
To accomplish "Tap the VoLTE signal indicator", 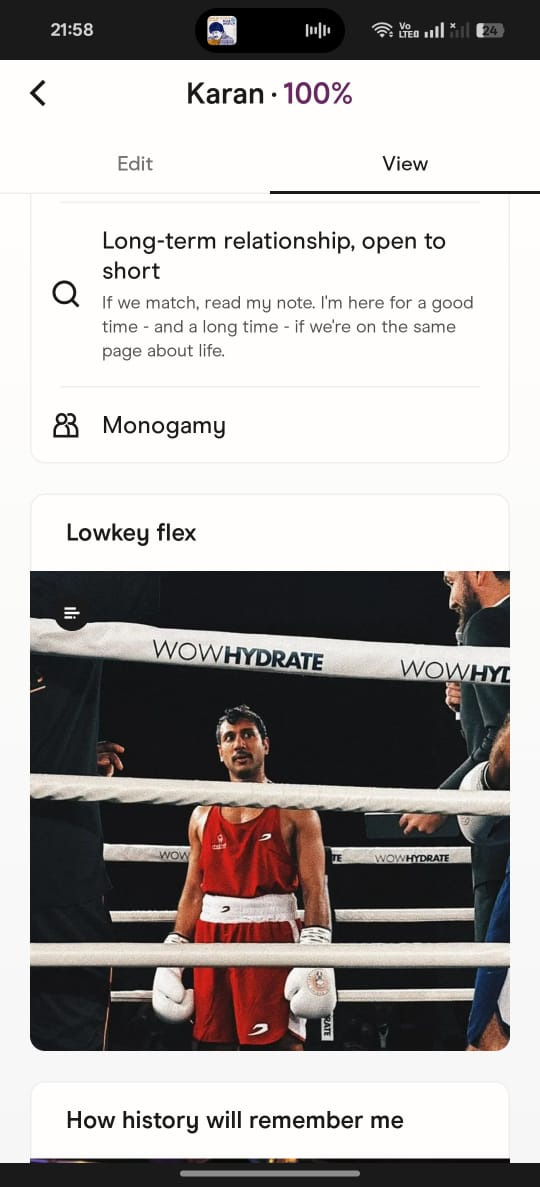I will pyautogui.click(x=408, y=30).
